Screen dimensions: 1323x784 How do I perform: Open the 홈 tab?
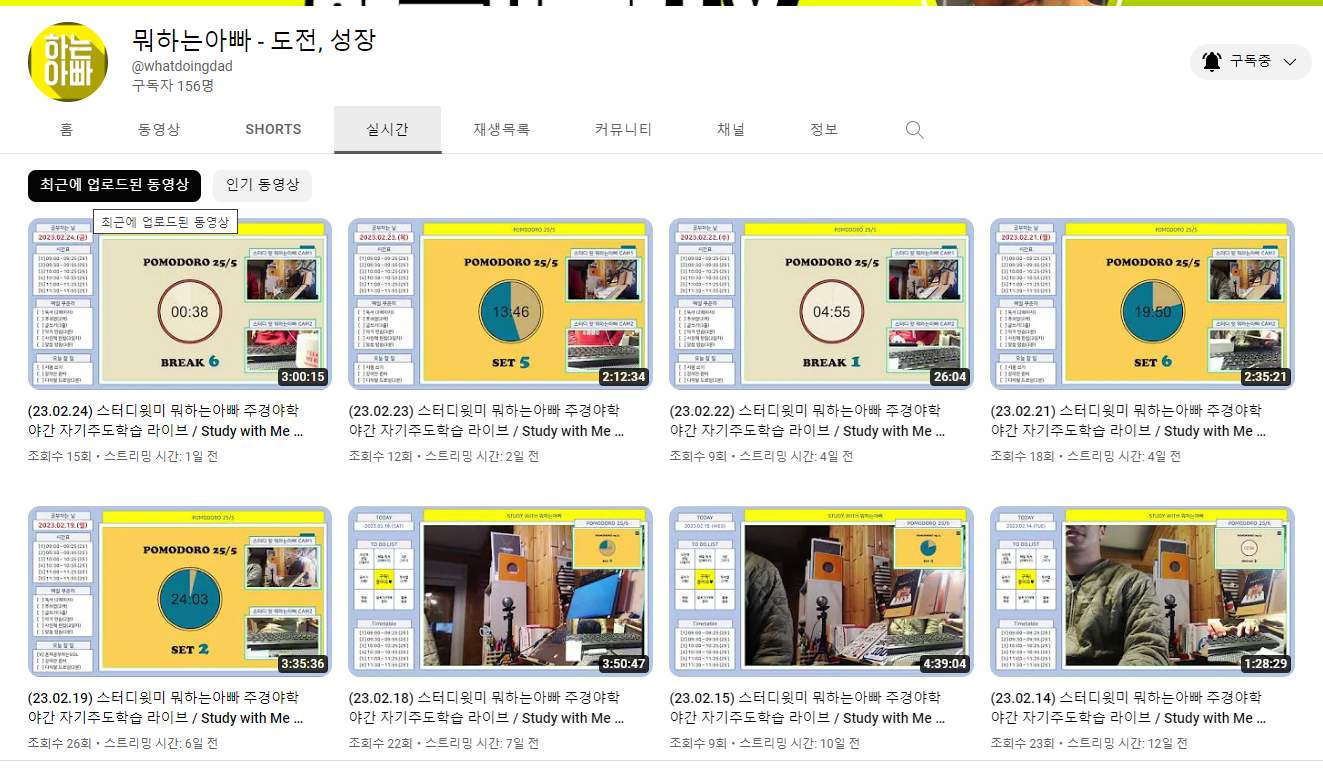pyautogui.click(x=67, y=130)
